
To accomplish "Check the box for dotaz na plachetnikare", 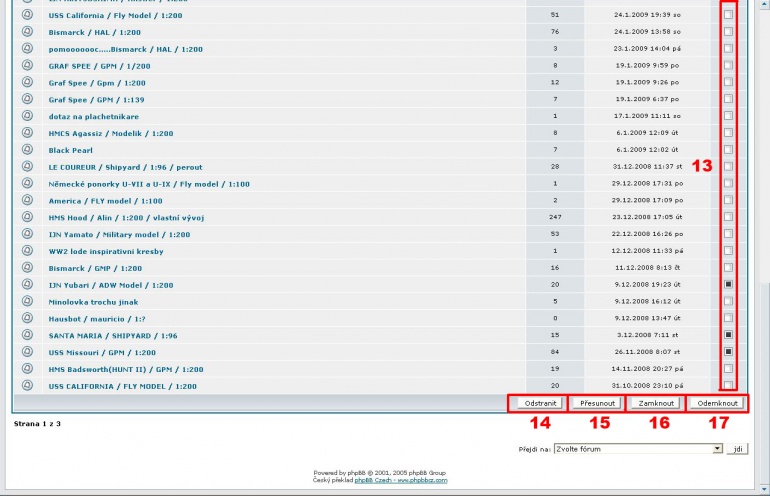I will (728, 115).
